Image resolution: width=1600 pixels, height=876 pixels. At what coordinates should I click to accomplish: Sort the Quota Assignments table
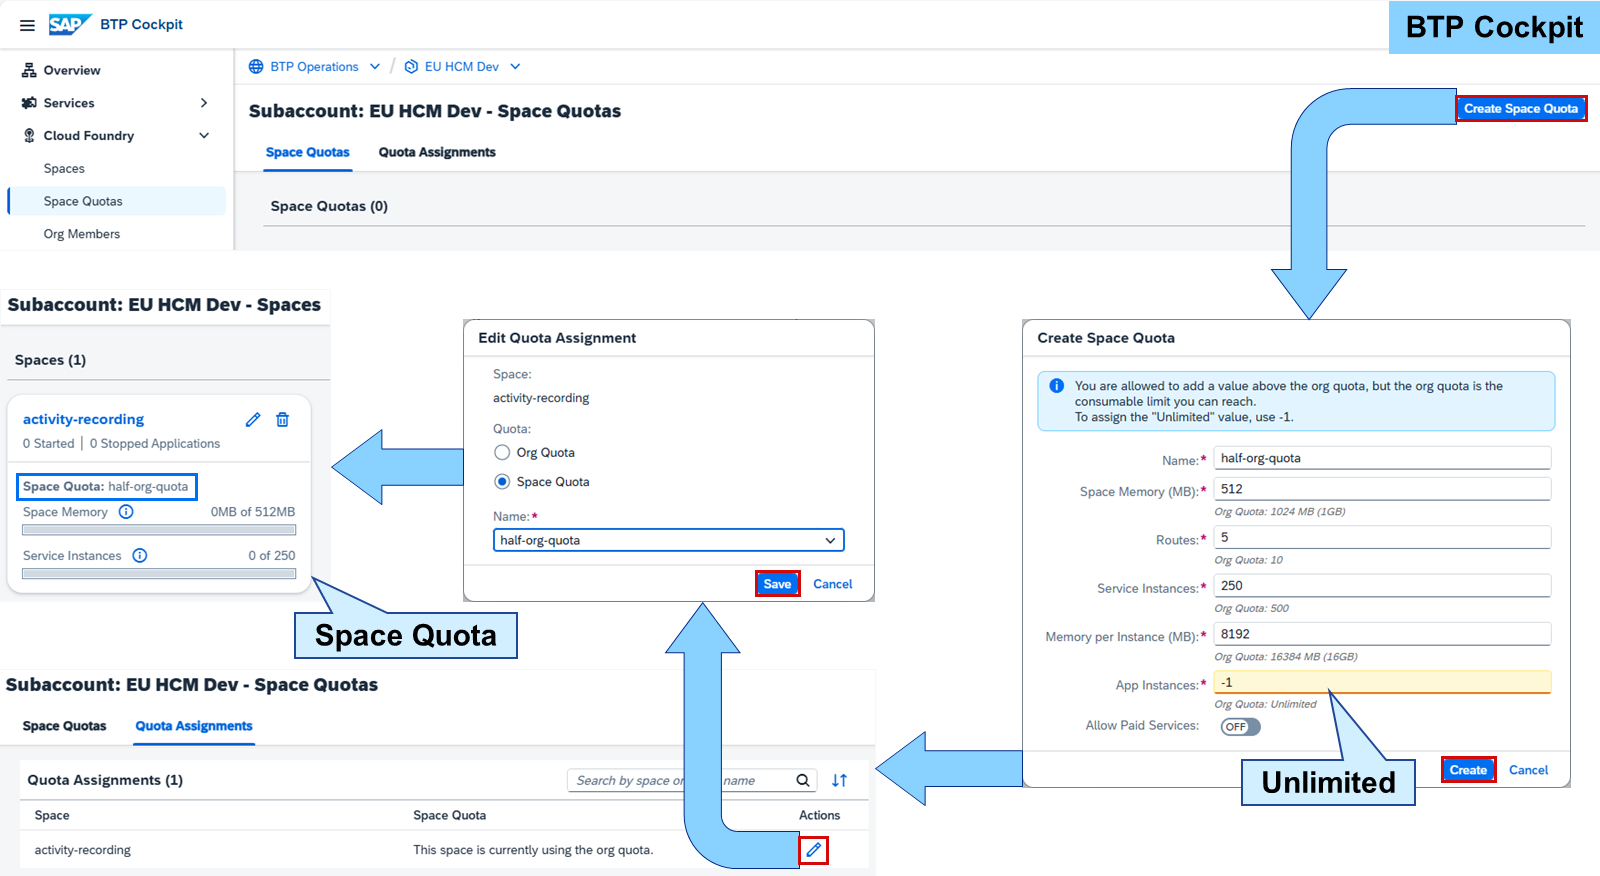pos(839,781)
